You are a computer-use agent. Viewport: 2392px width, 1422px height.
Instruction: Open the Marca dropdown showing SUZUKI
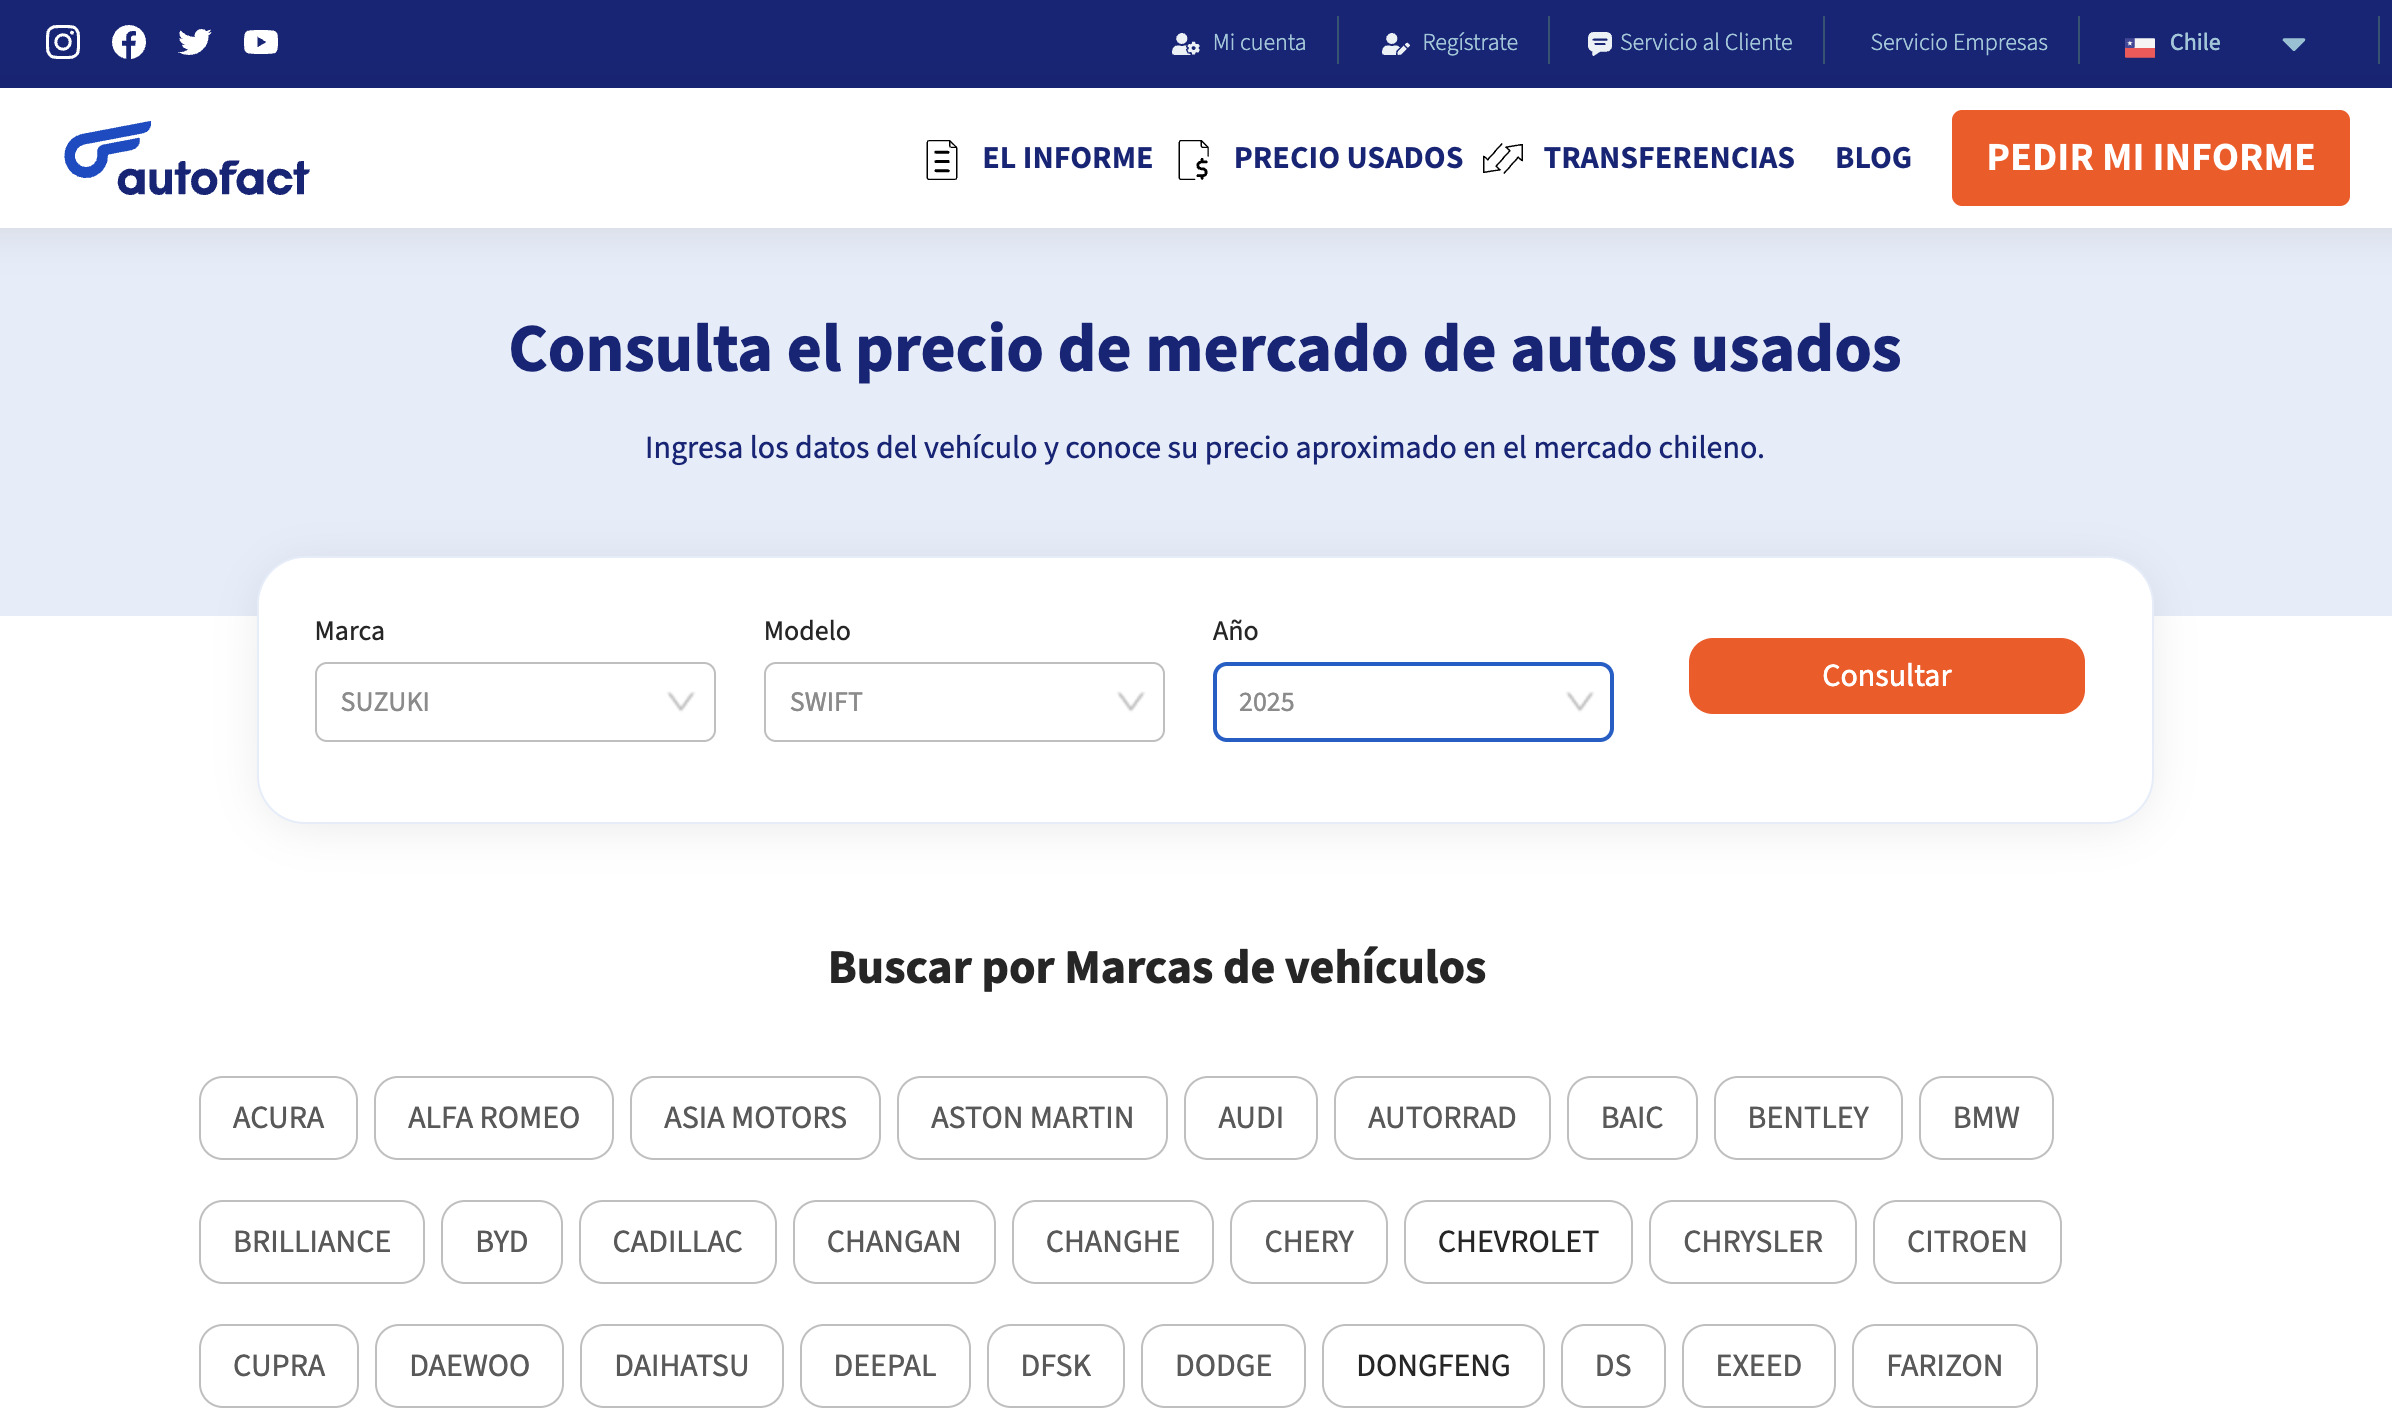tap(515, 702)
